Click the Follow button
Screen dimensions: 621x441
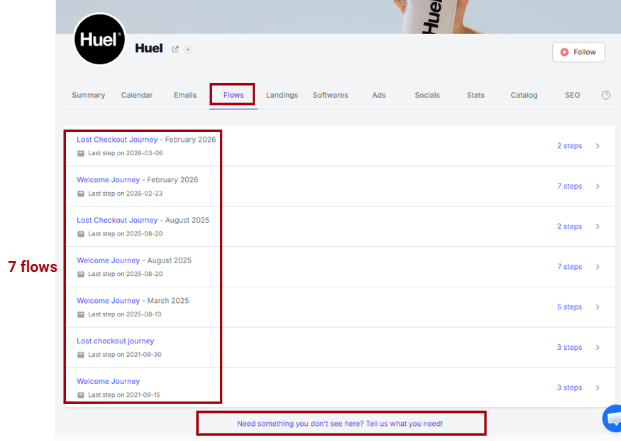578,52
